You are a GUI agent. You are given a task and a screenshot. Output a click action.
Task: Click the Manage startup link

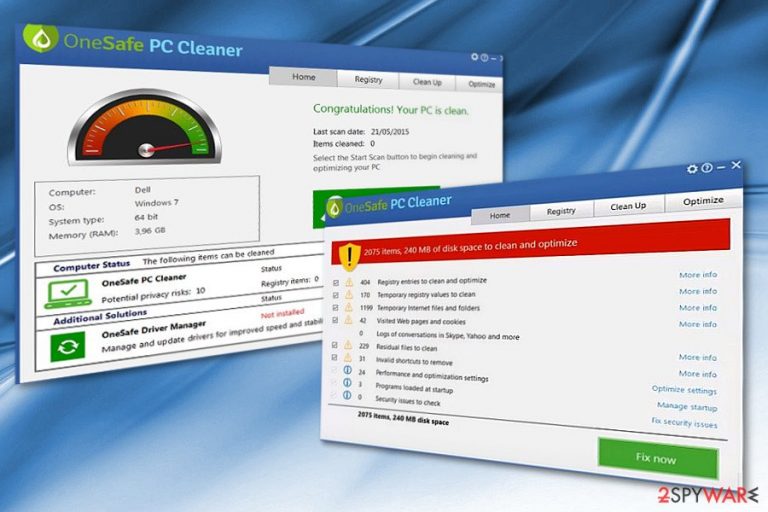(687, 407)
